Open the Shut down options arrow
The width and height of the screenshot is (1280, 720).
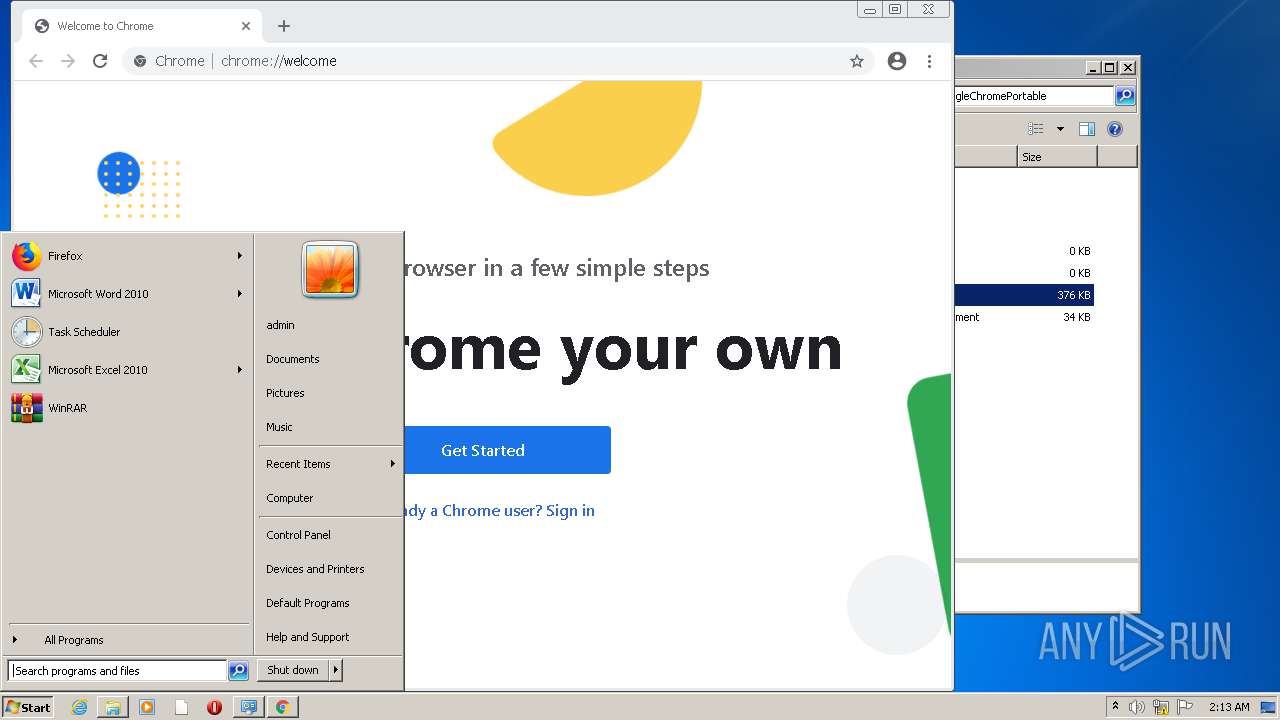tap(336, 670)
